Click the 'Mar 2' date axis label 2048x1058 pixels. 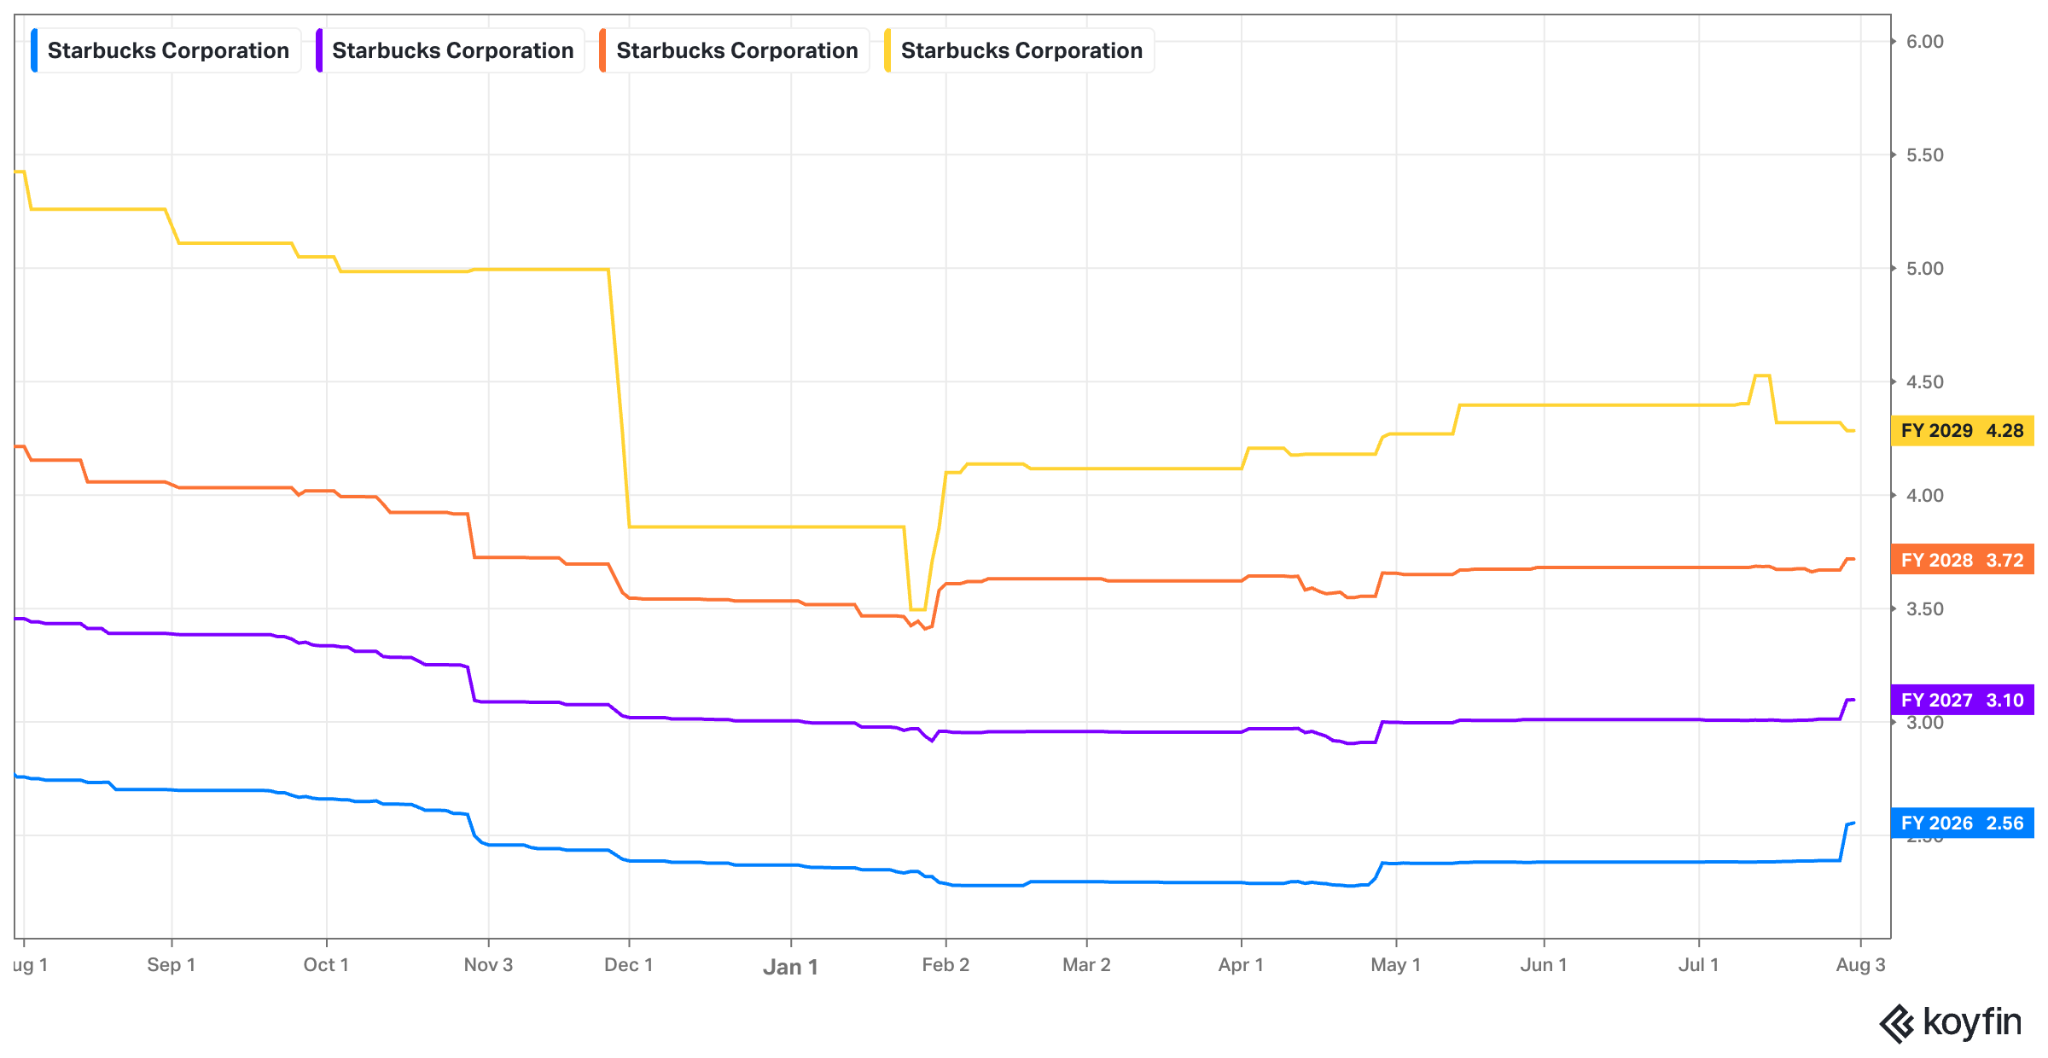(x=1087, y=965)
